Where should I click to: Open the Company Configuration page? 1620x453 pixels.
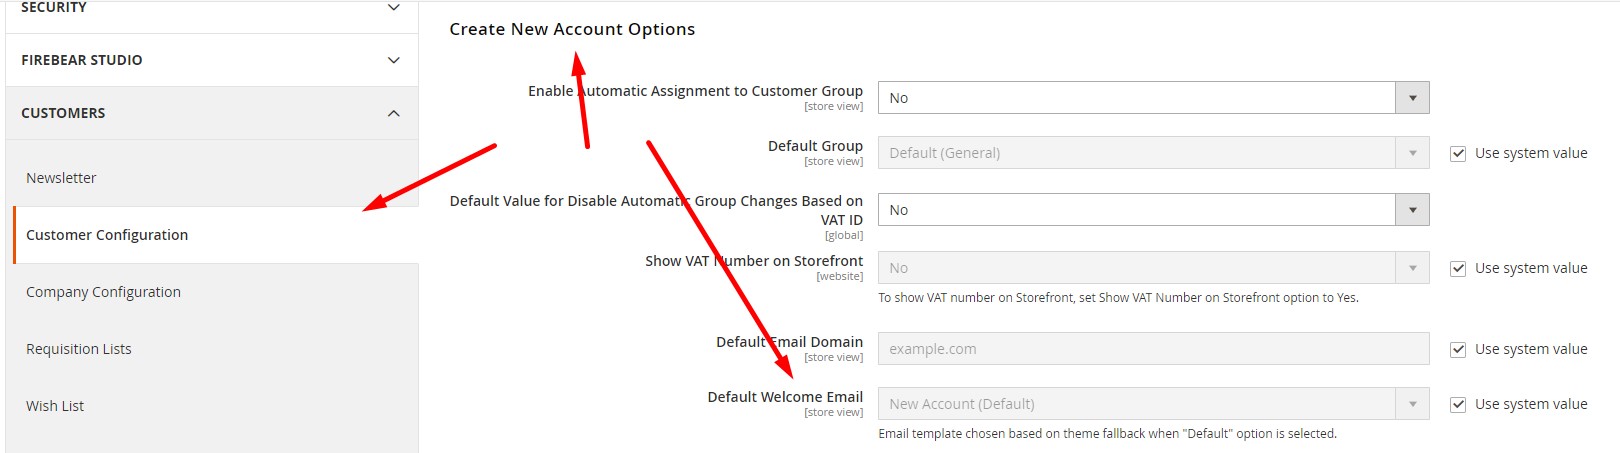(x=103, y=292)
